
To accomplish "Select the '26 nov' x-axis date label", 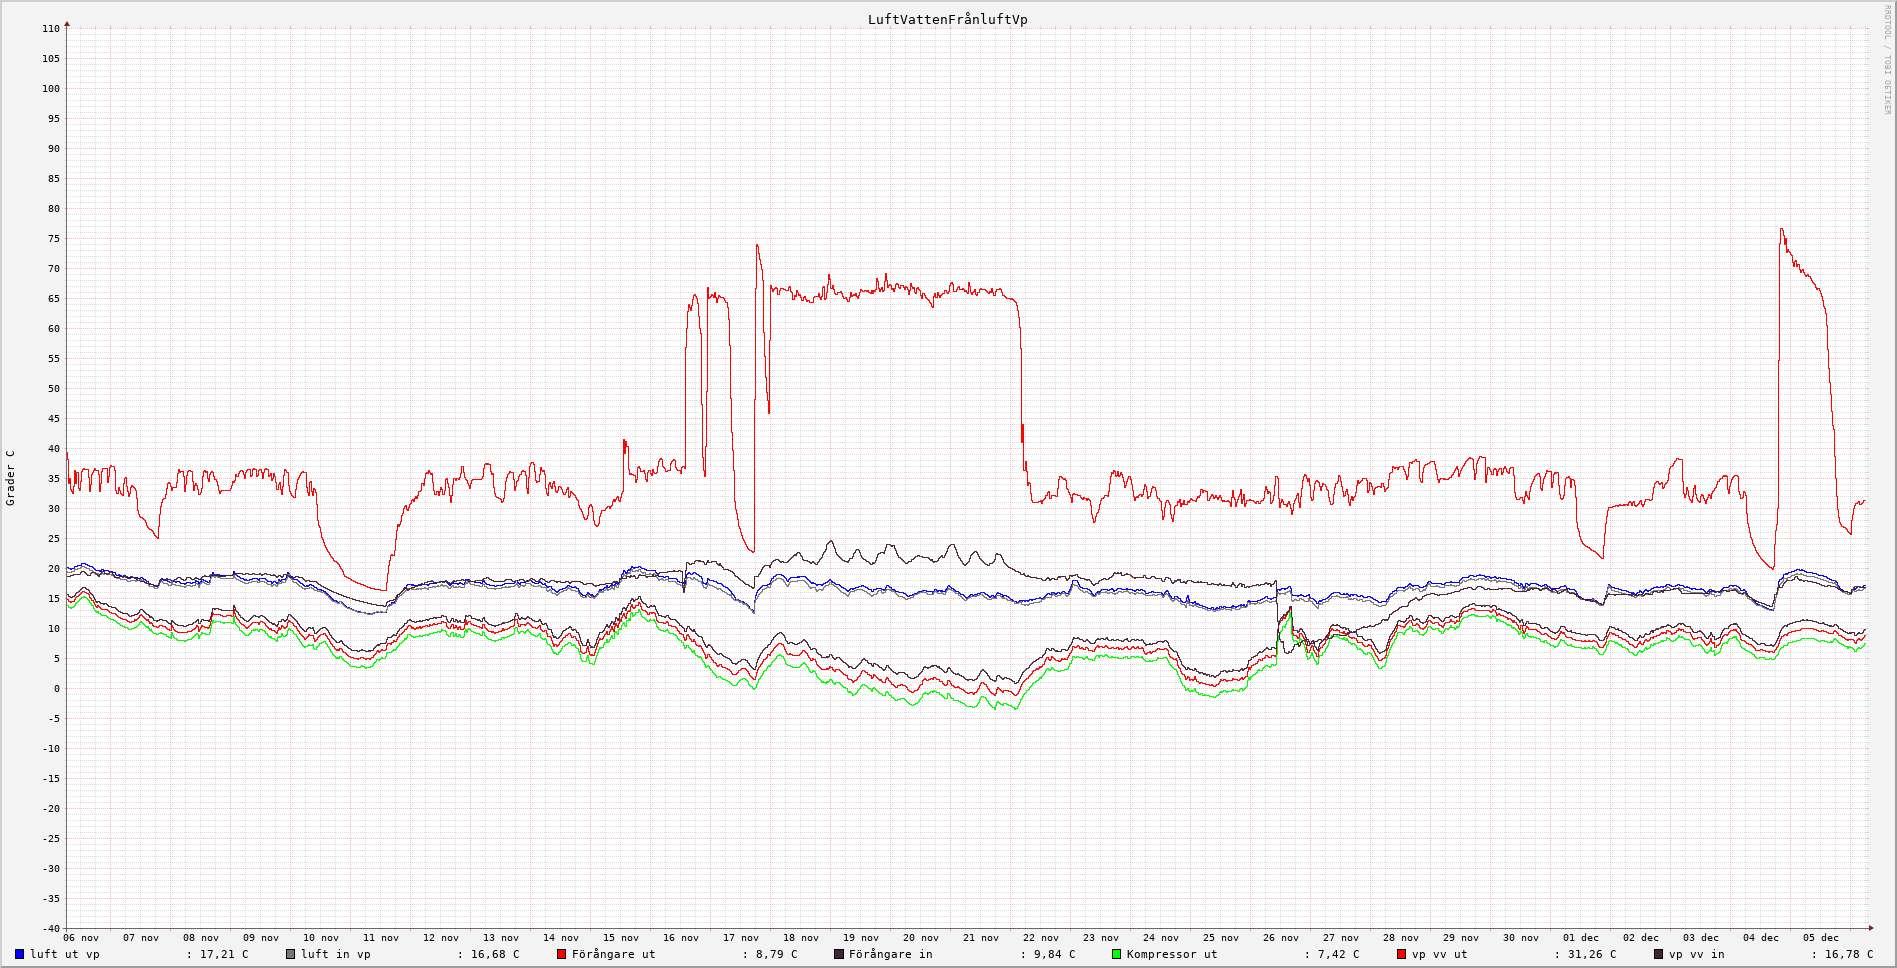I will click(1280, 938).
